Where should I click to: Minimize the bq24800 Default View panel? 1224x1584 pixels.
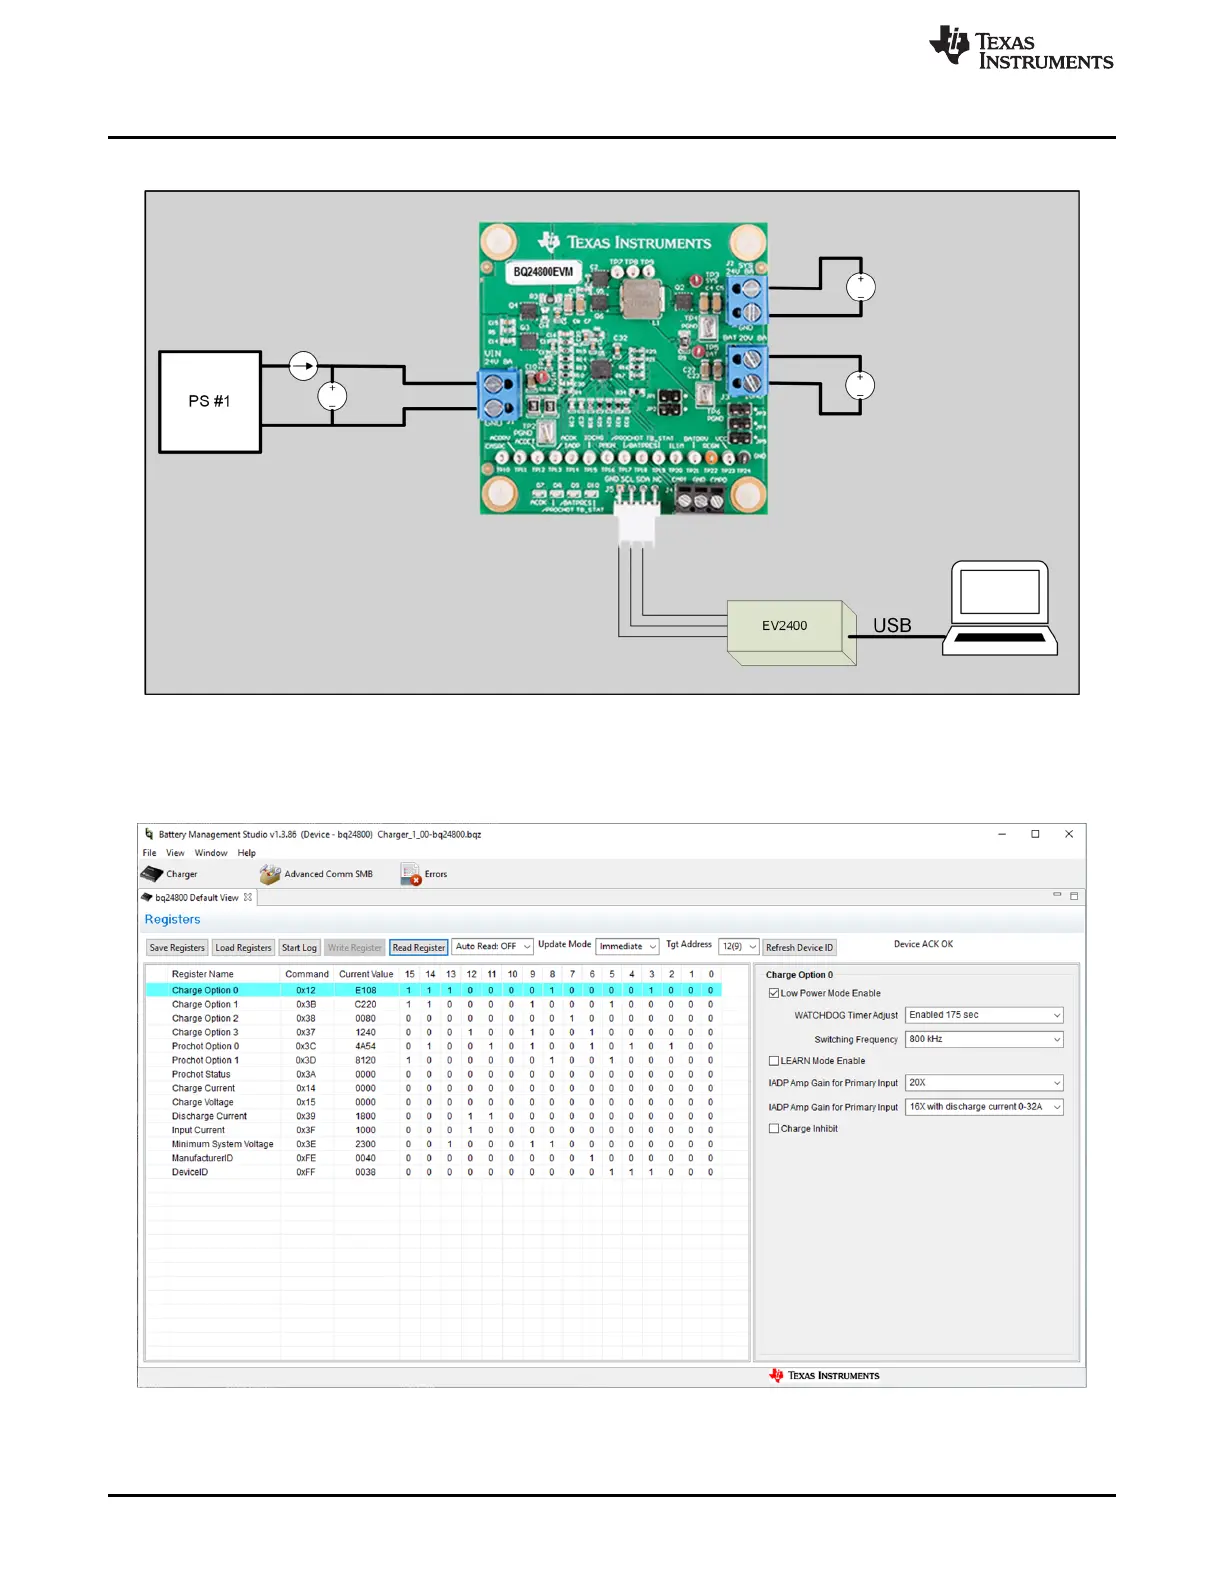click(x=1057, y=895)
